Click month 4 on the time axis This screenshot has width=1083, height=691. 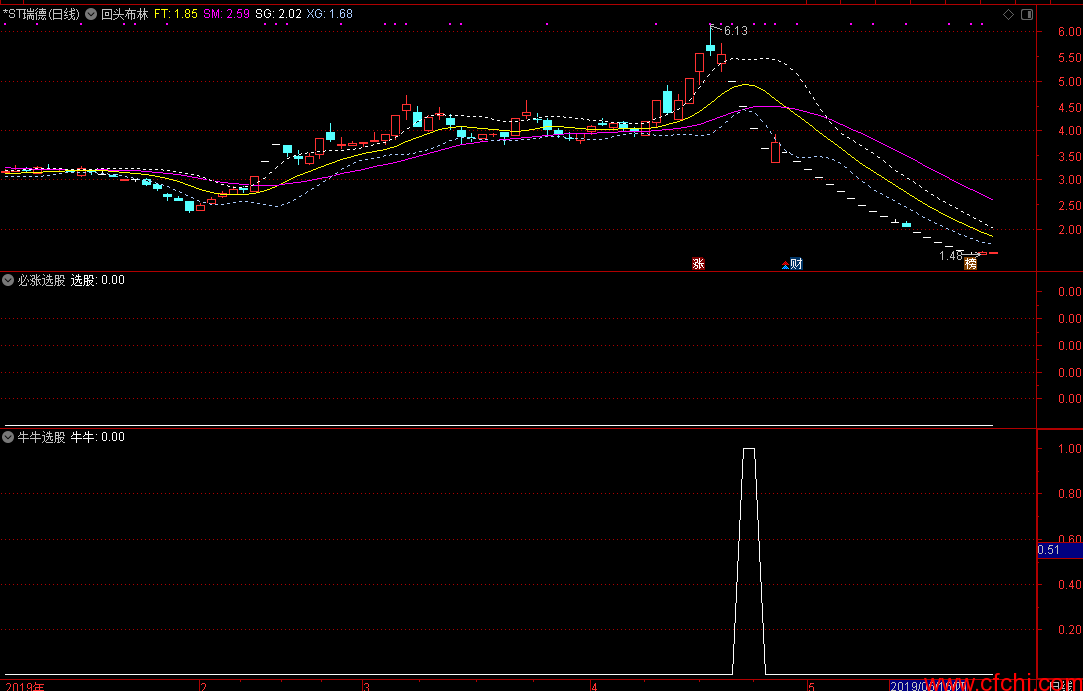click(x=594, y=686)
